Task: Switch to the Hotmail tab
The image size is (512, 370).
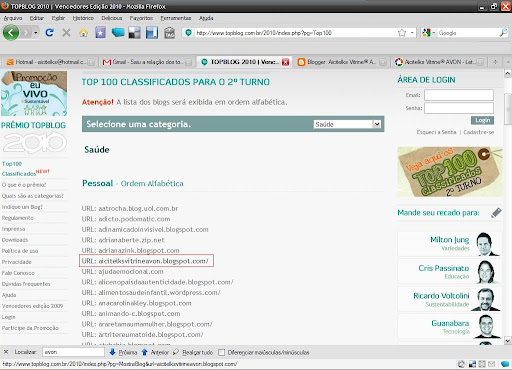Action: (50, 62)
